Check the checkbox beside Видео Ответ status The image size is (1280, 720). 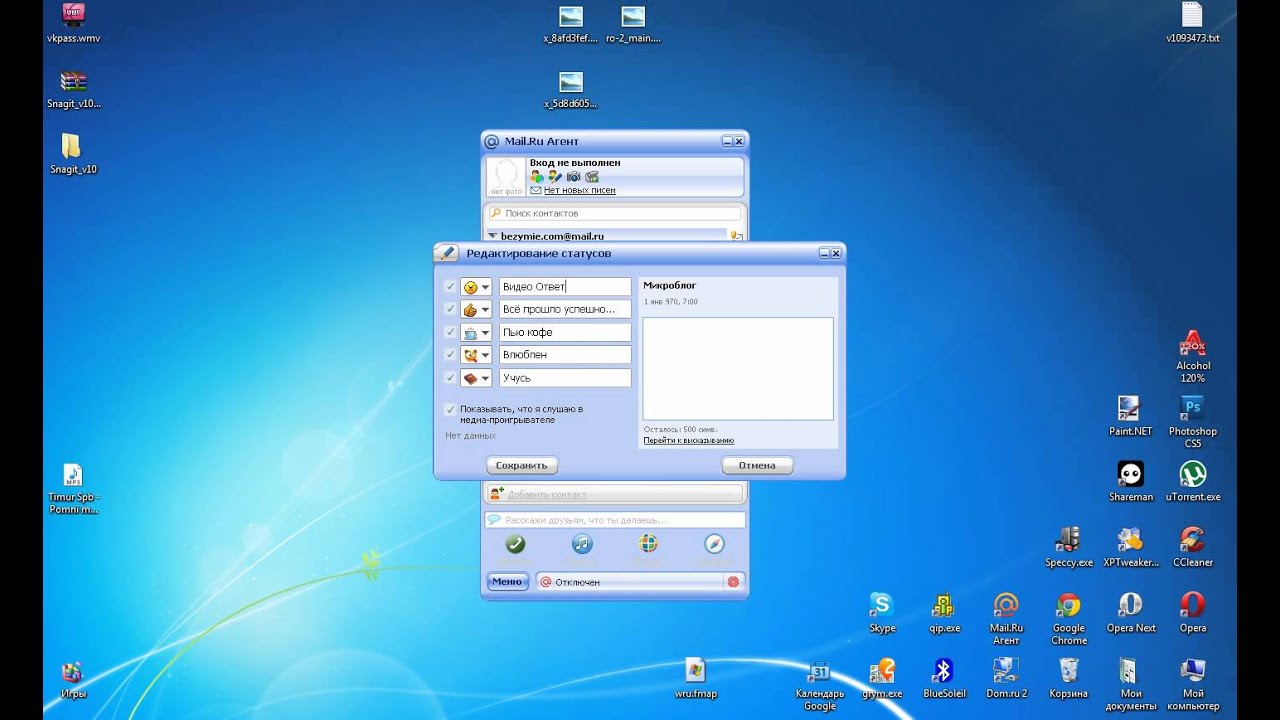coord(450,287)
